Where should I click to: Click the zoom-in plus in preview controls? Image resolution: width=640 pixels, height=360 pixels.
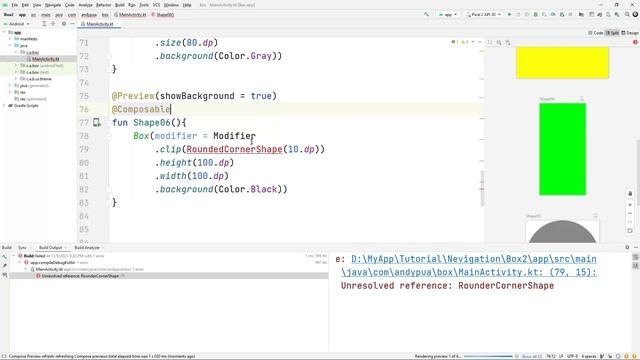pyautogui.click(x=630, y=204)
